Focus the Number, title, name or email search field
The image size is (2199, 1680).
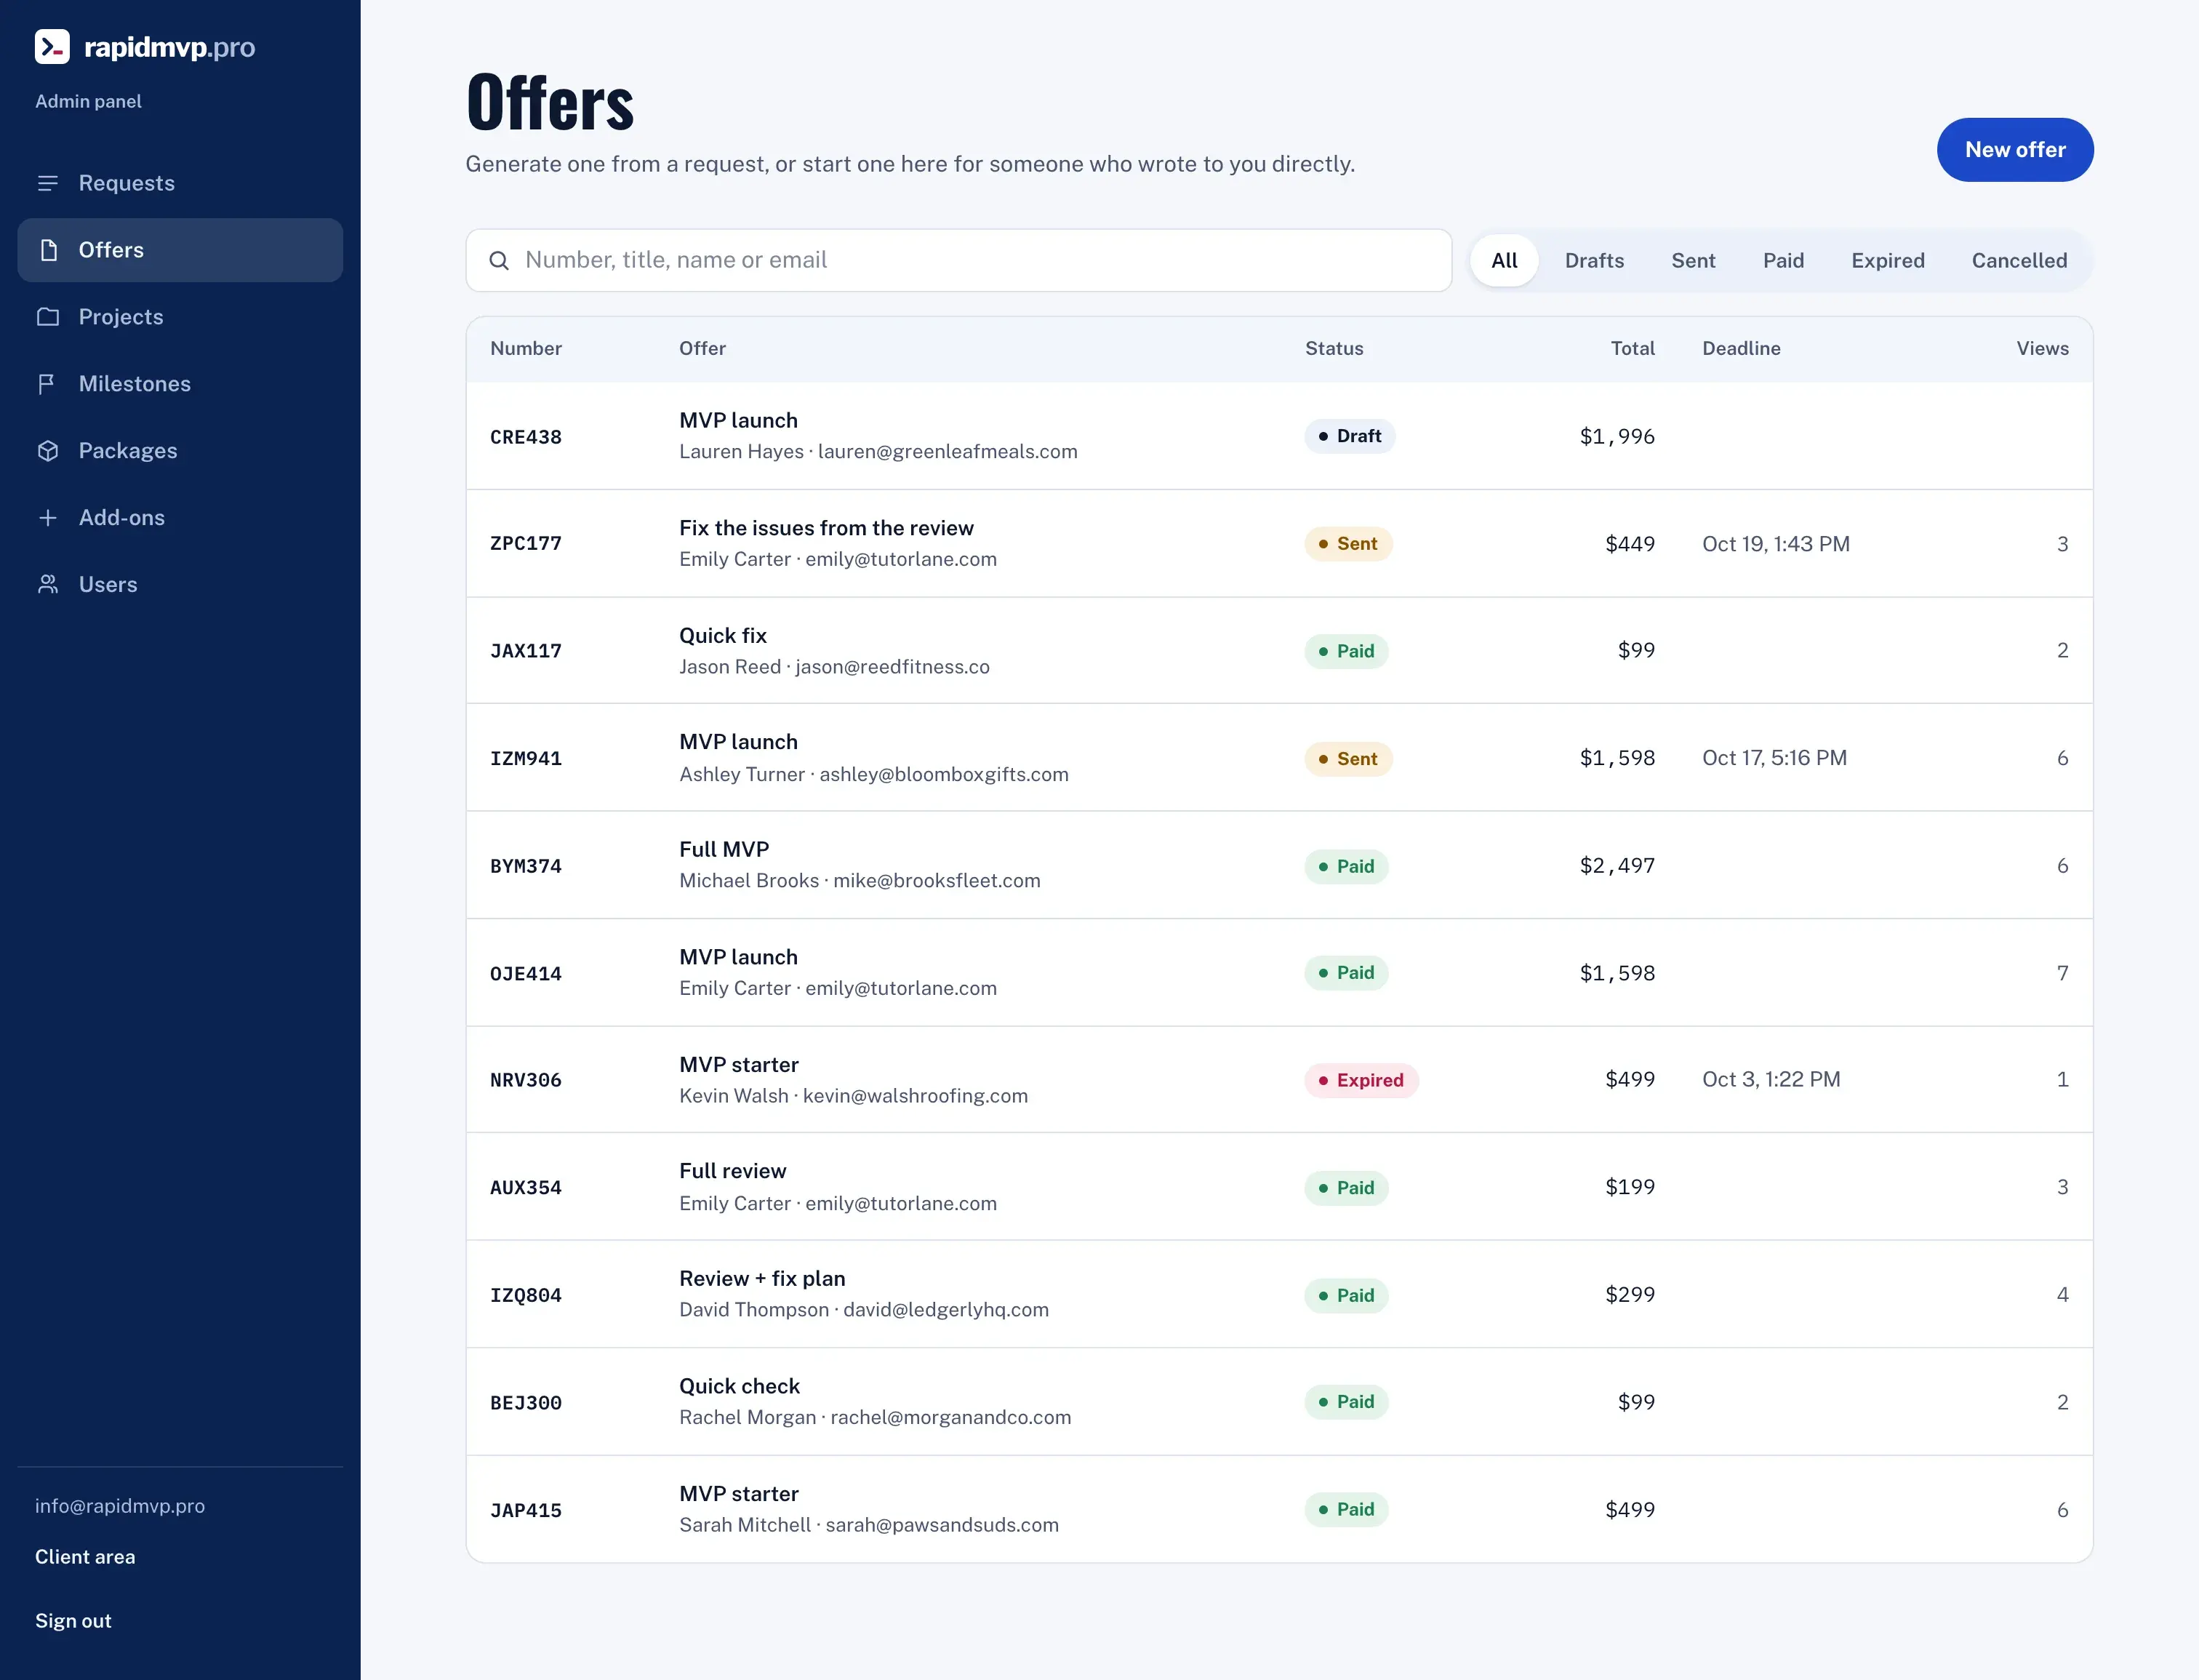[x=959, y=261]
